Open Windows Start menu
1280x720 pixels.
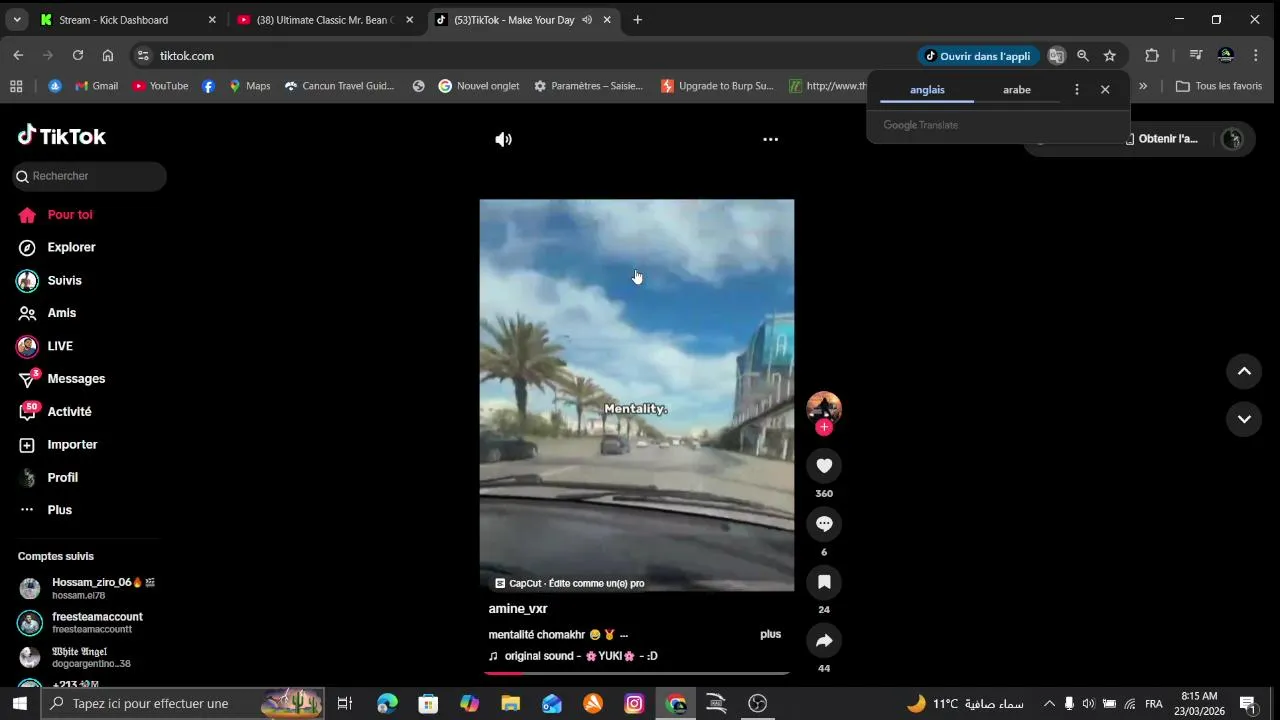pos(19,704)
